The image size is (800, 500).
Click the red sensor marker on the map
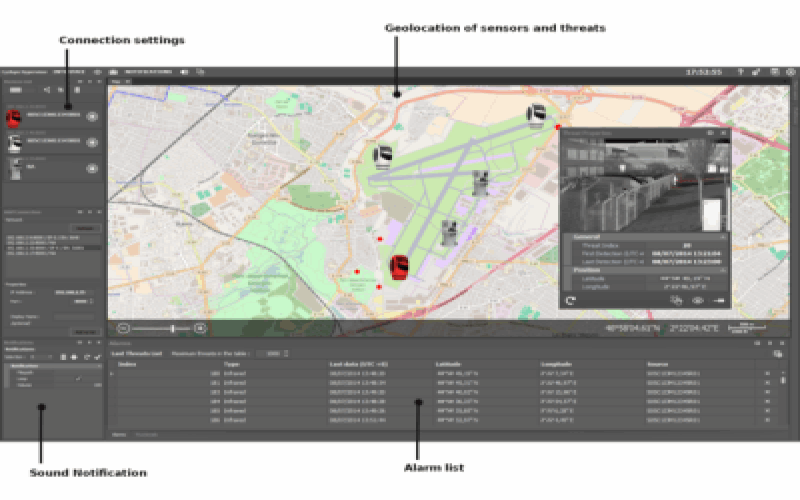(x=399, y=267)
